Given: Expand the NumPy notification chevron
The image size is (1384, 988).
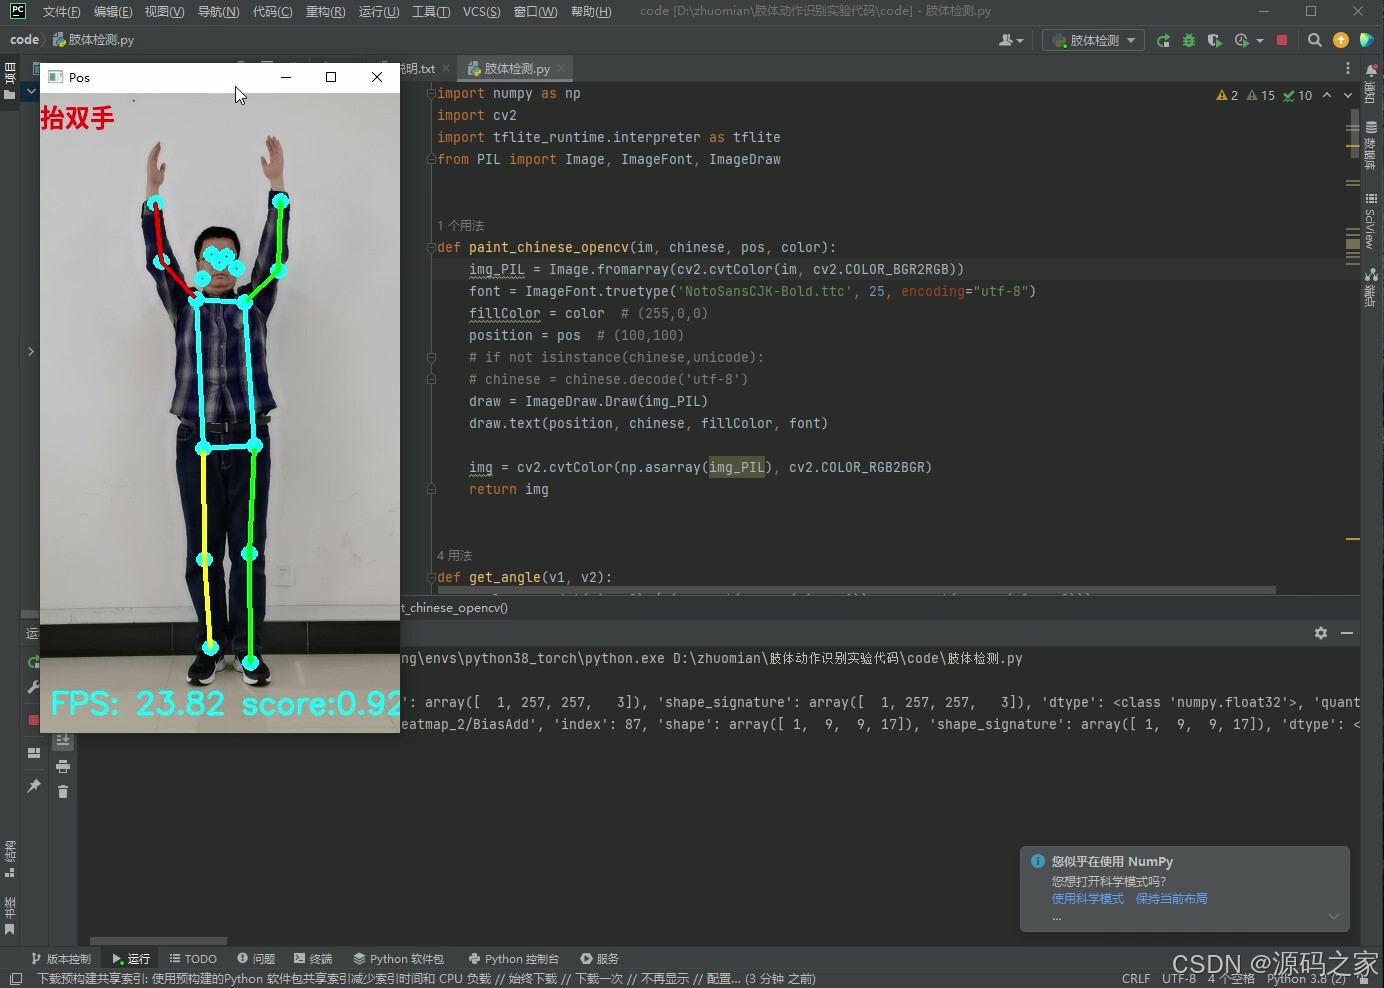Looking at the screenshot, I should tap(1333, 916).
